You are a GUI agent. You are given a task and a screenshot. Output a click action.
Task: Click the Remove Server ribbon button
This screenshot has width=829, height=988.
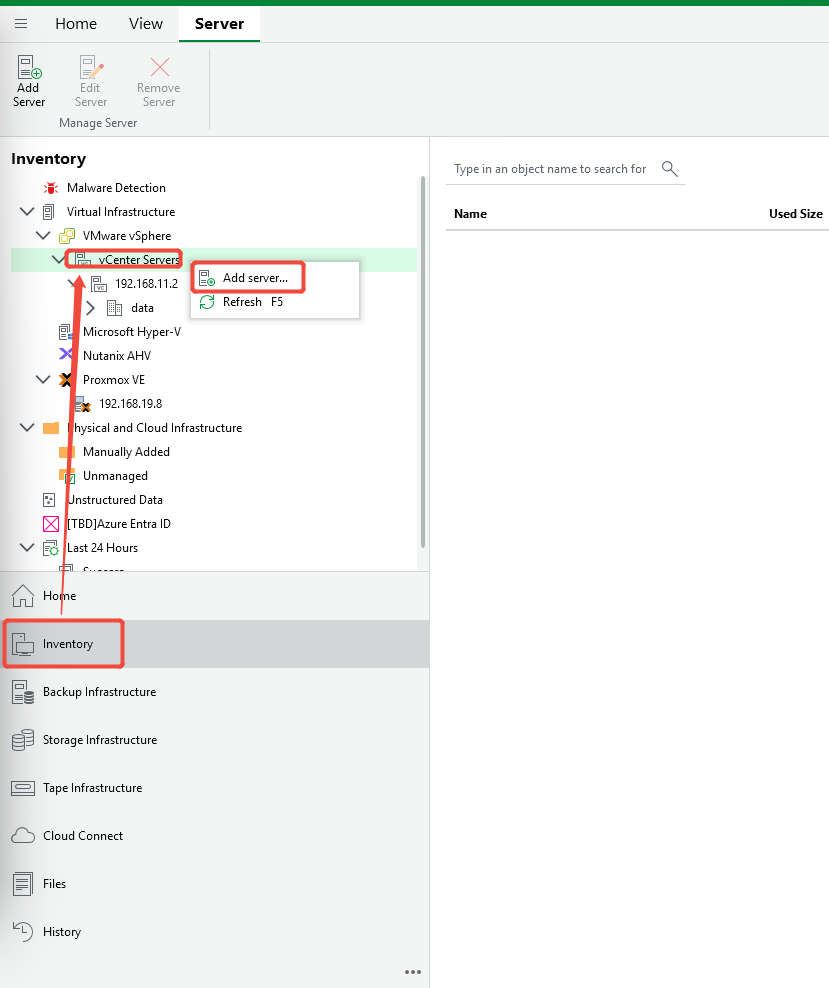tap(159, 81)
